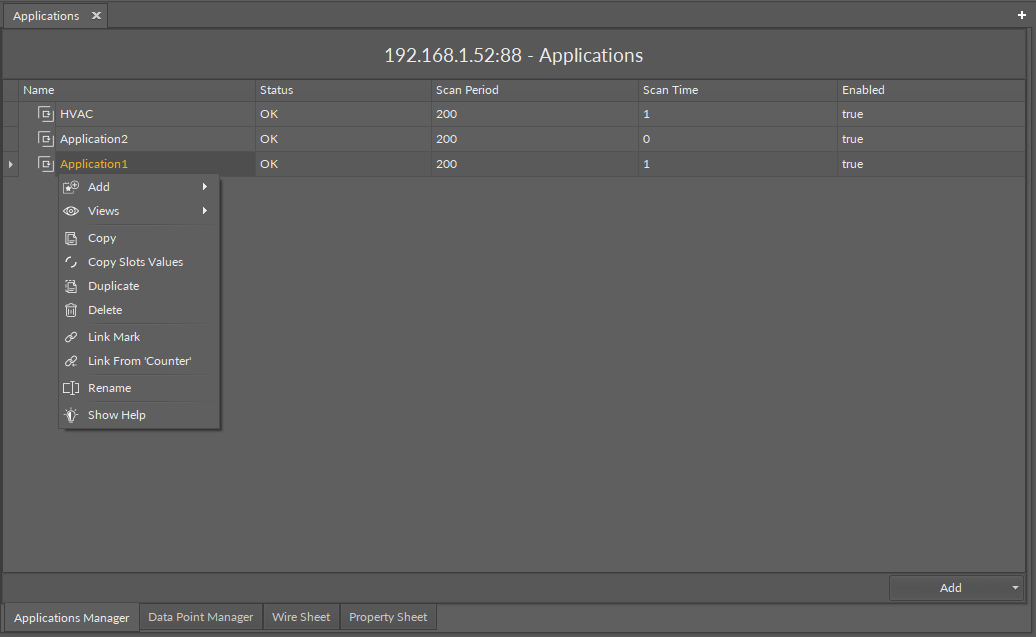Open the Add button dropdown arrow
Screen dimensions: 1036x637
click(1016, 588)
